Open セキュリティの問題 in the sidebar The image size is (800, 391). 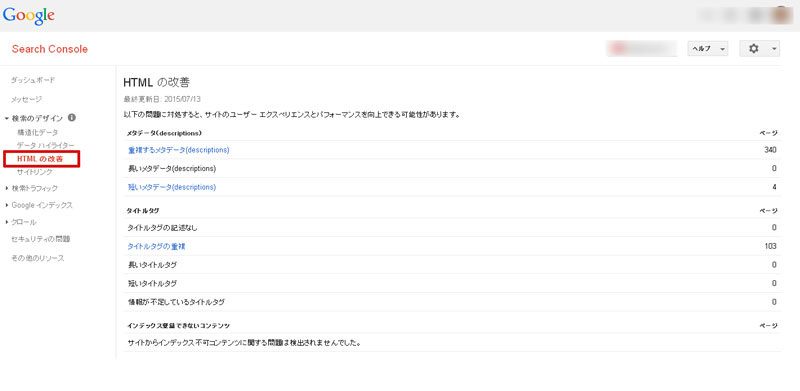coord(41,239)
